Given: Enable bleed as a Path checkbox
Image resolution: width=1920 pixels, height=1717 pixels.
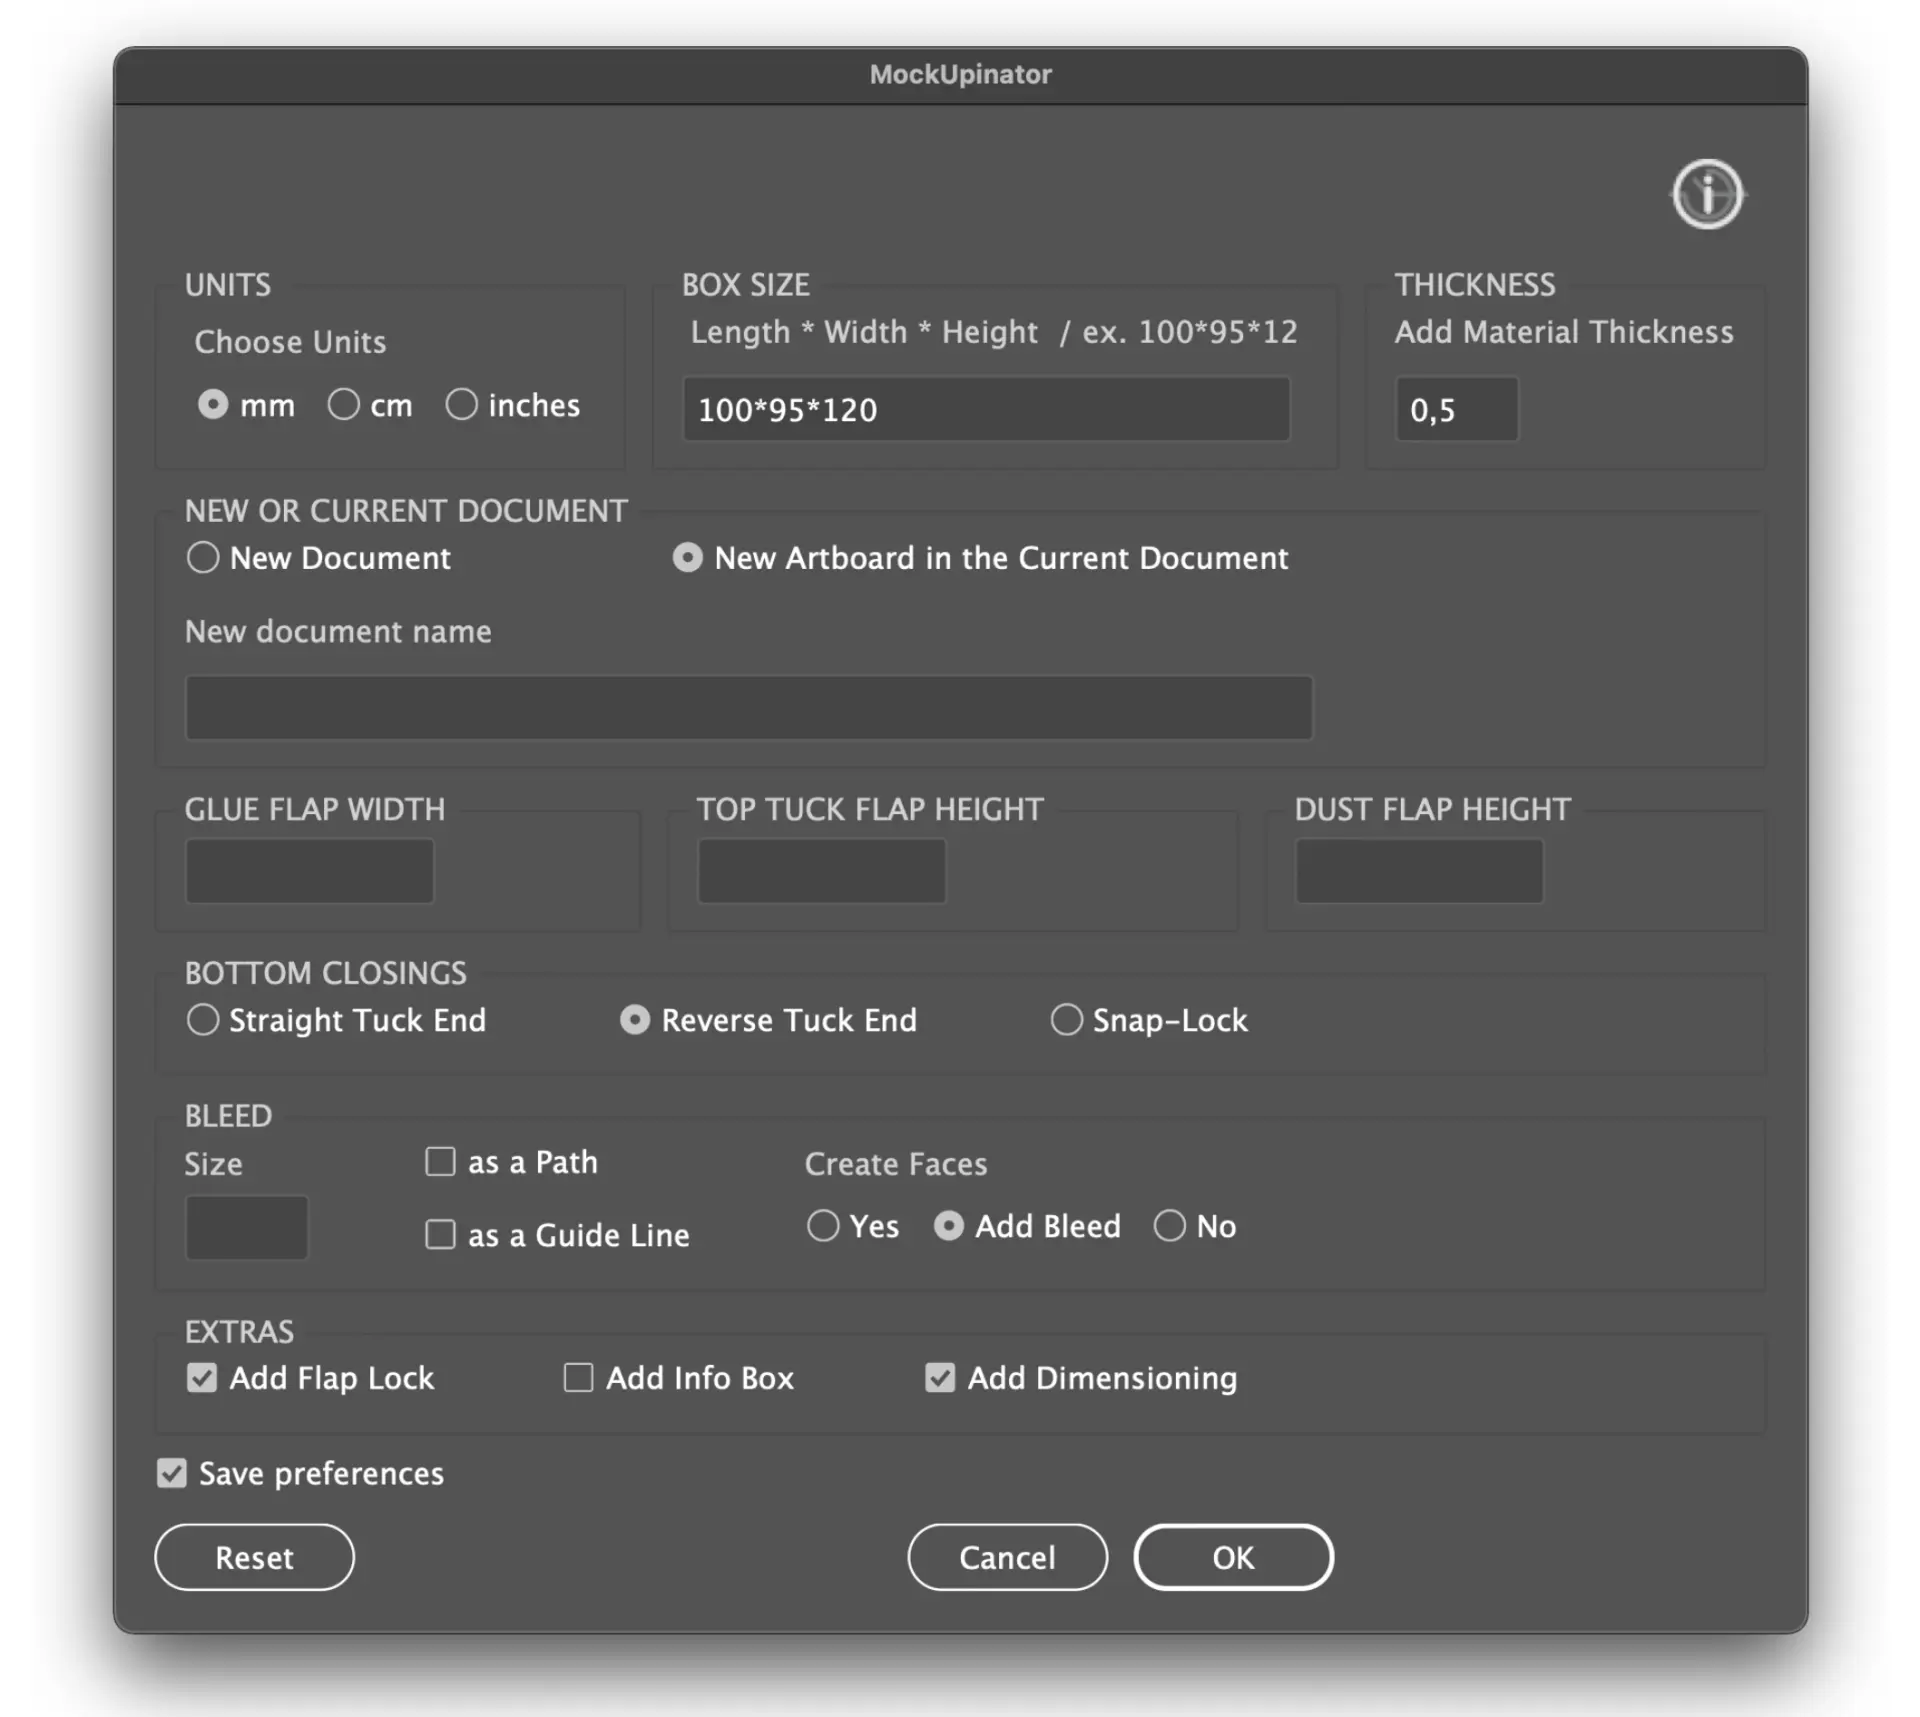Looking at the screenshot, I should (x=440, y=1161).
